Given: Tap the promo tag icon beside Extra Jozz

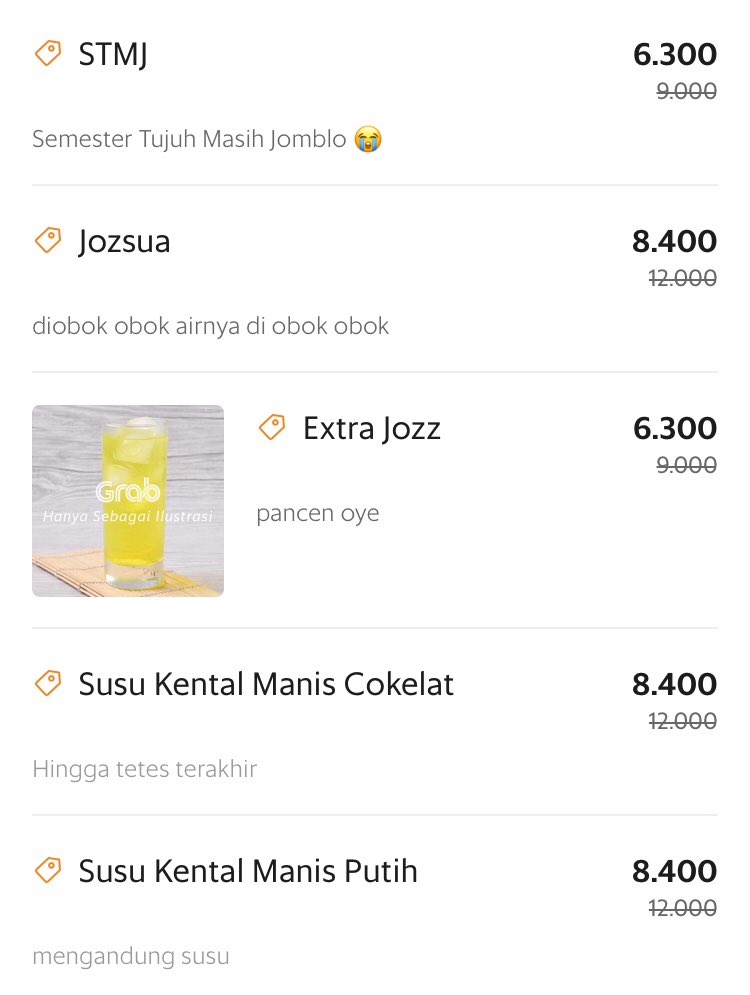Looking at the screenshot, I should click(x=272, y=427).
